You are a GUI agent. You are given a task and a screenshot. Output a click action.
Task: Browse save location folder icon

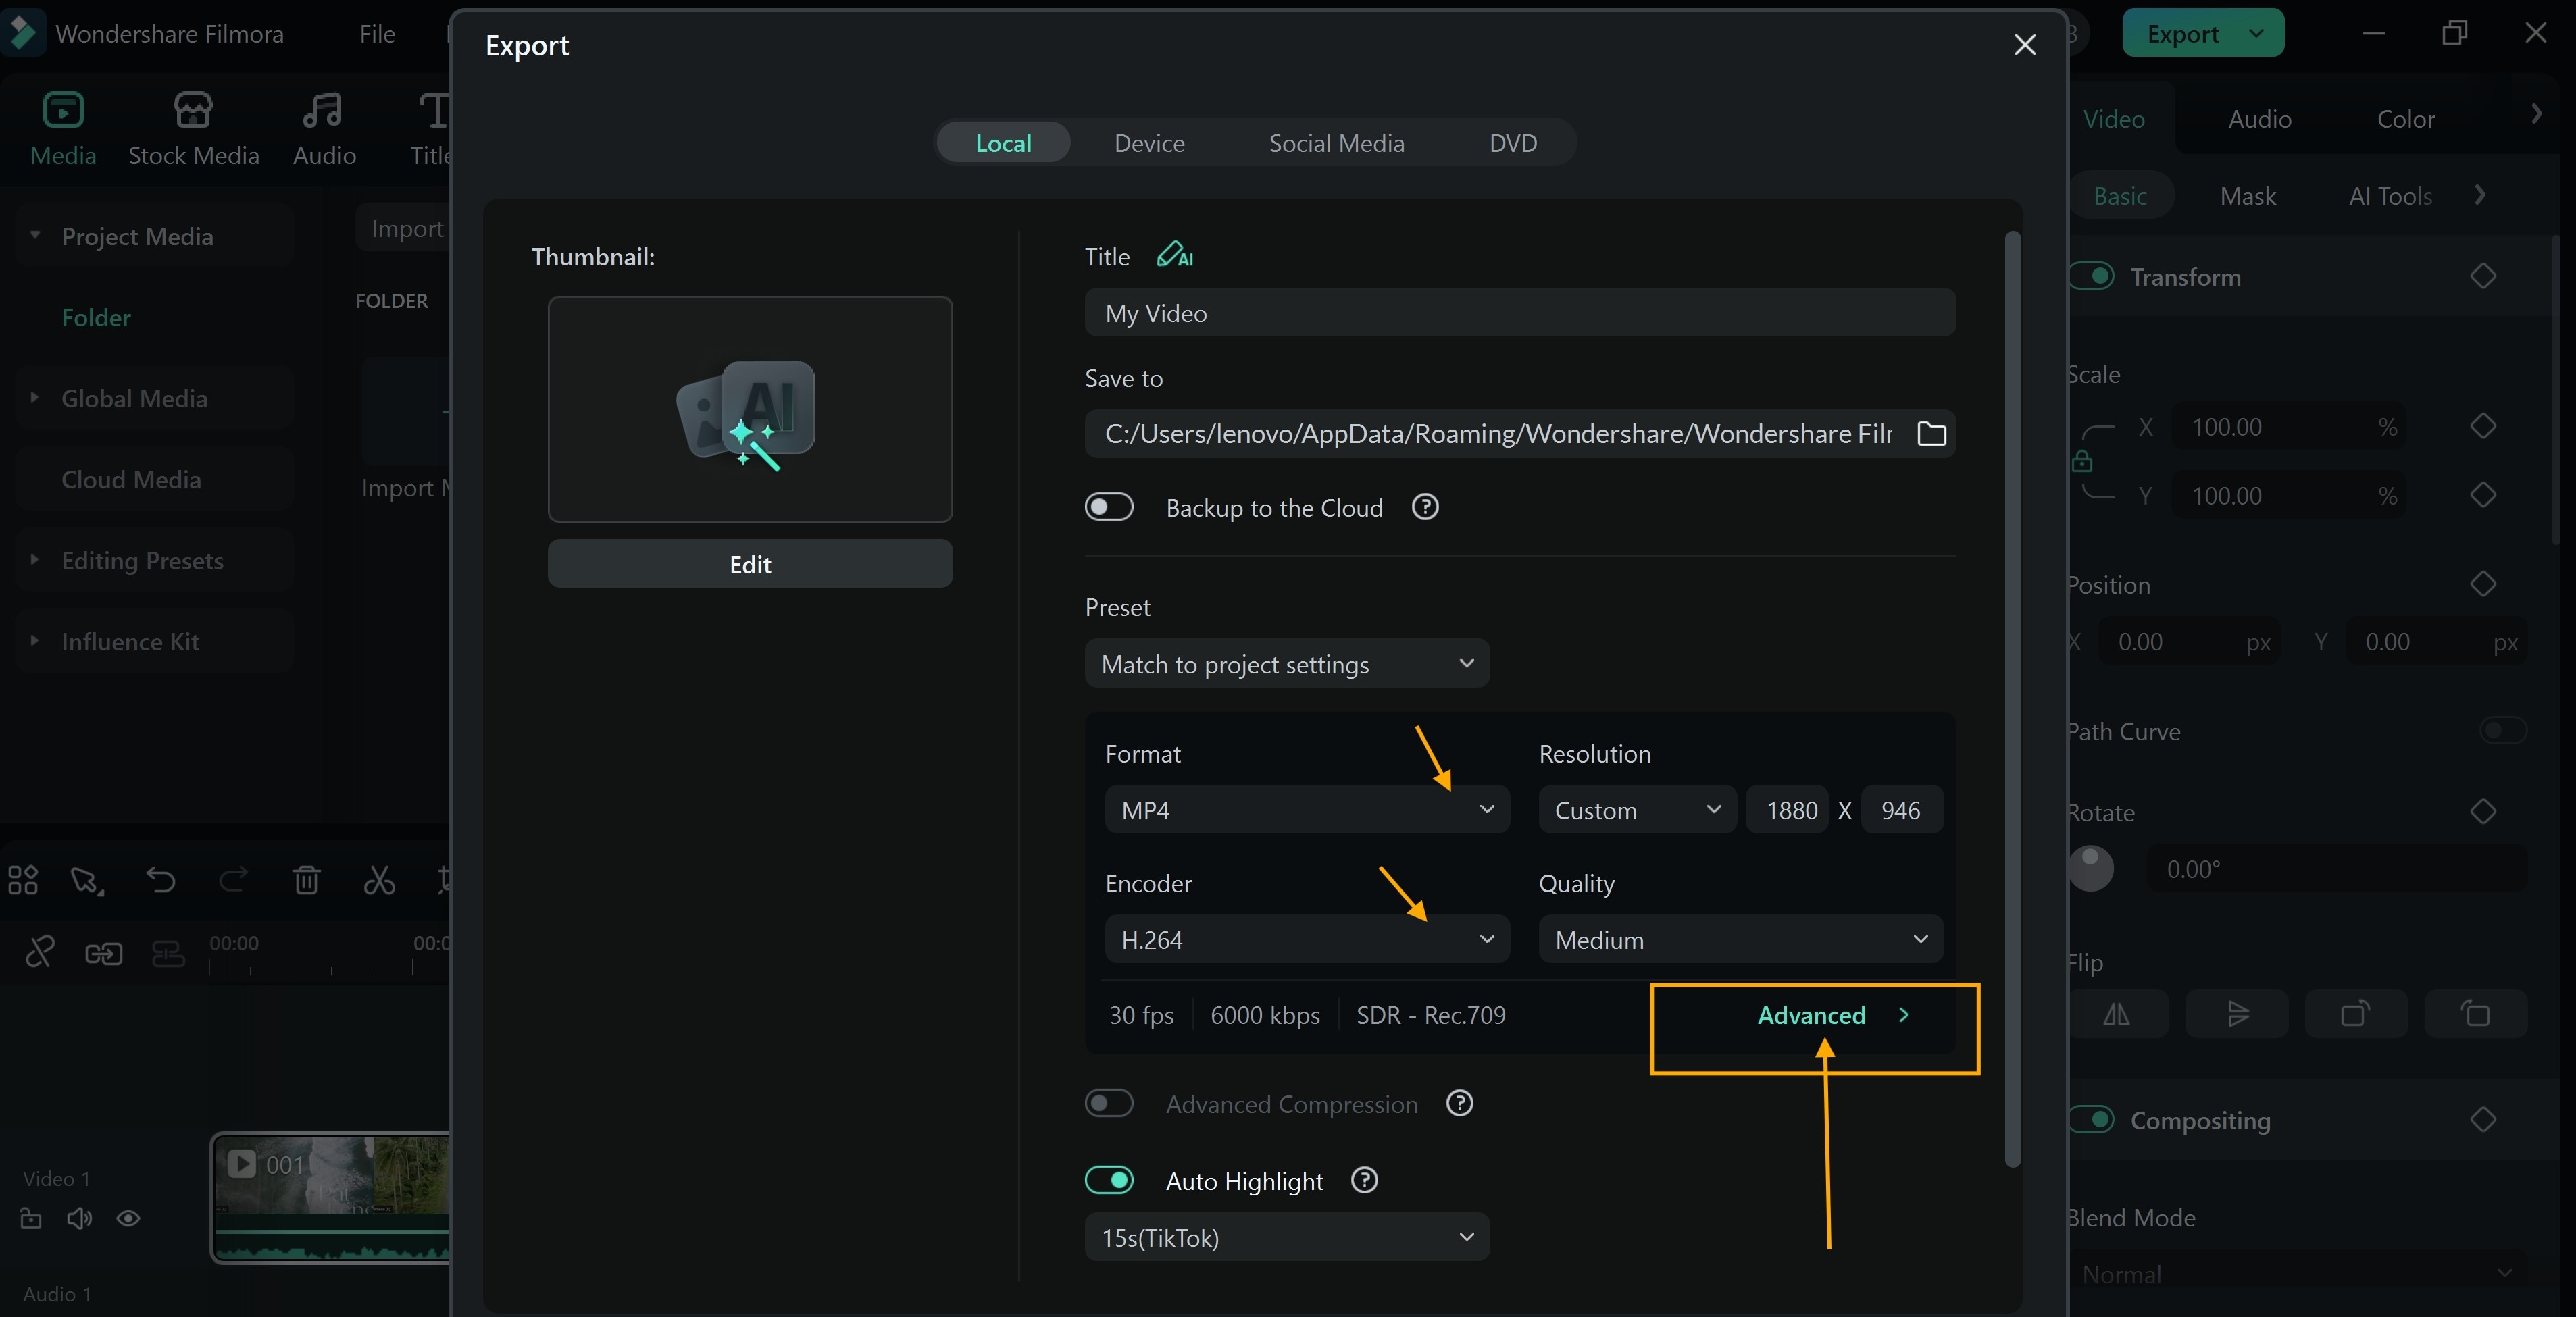(x=1931, y=434)
